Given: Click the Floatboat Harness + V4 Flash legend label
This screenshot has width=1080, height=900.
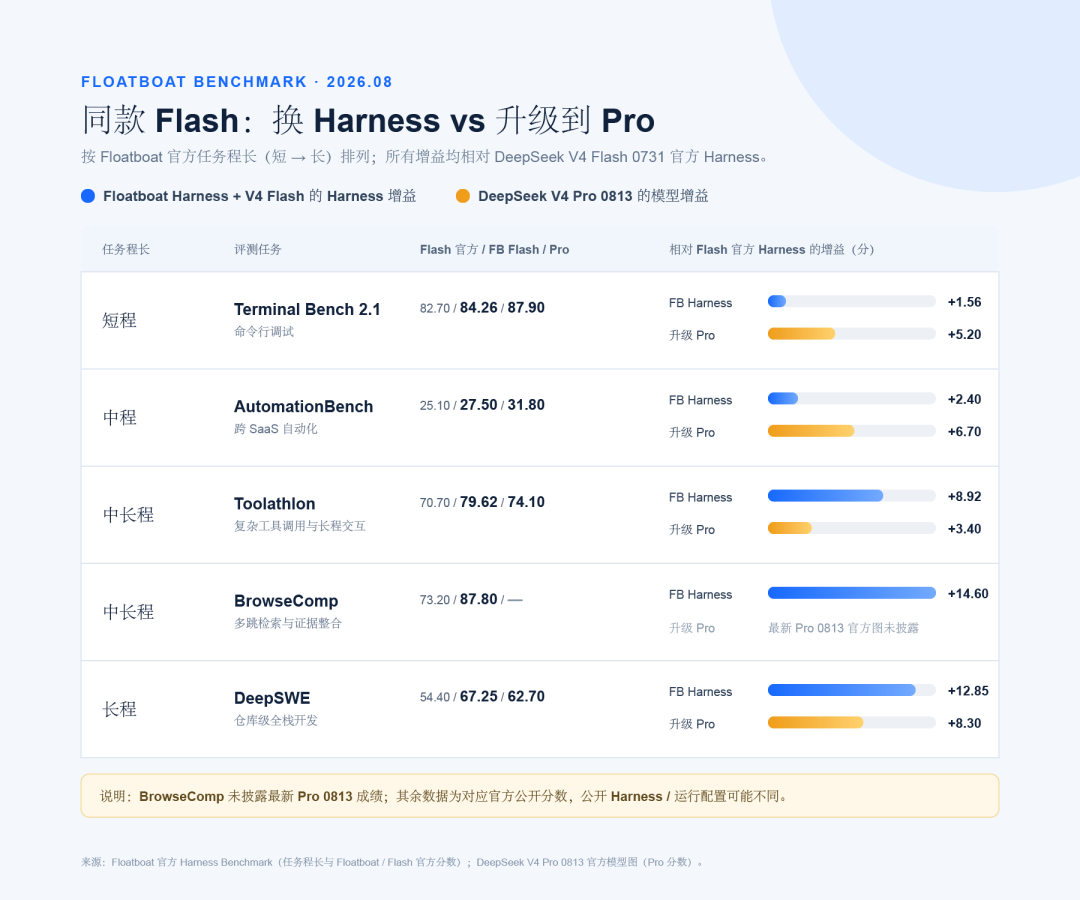Looking at the screenshot, I should (260, 196).
